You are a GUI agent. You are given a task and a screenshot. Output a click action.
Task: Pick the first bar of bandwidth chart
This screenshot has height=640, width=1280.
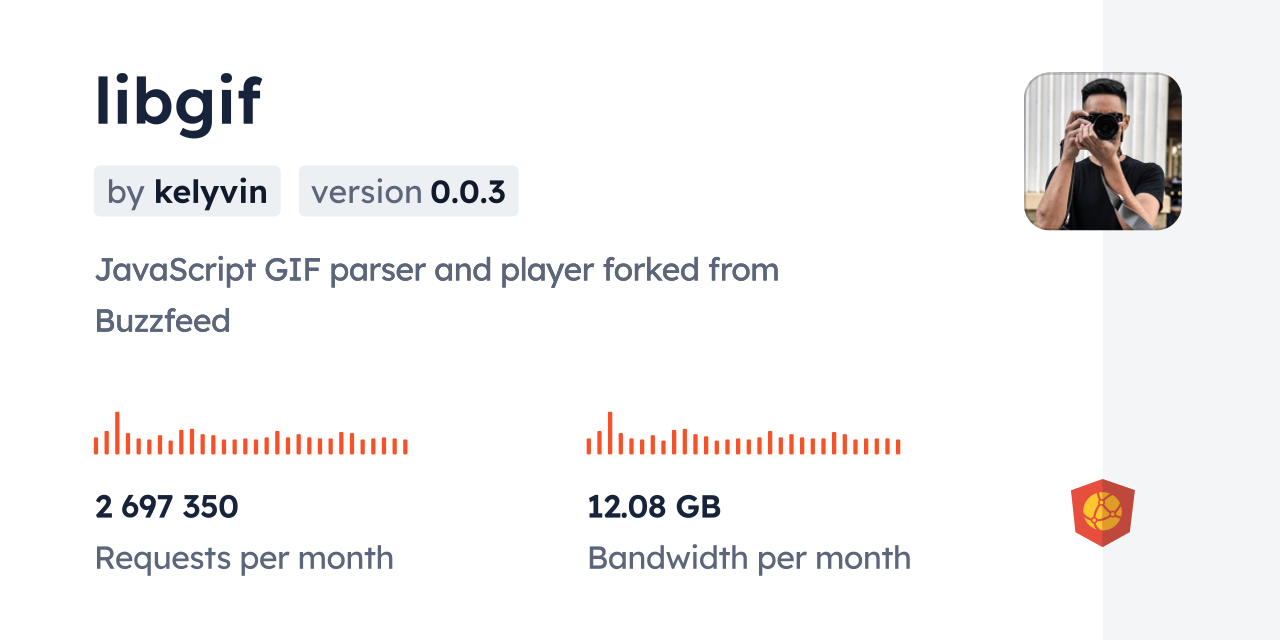(589, 445)
